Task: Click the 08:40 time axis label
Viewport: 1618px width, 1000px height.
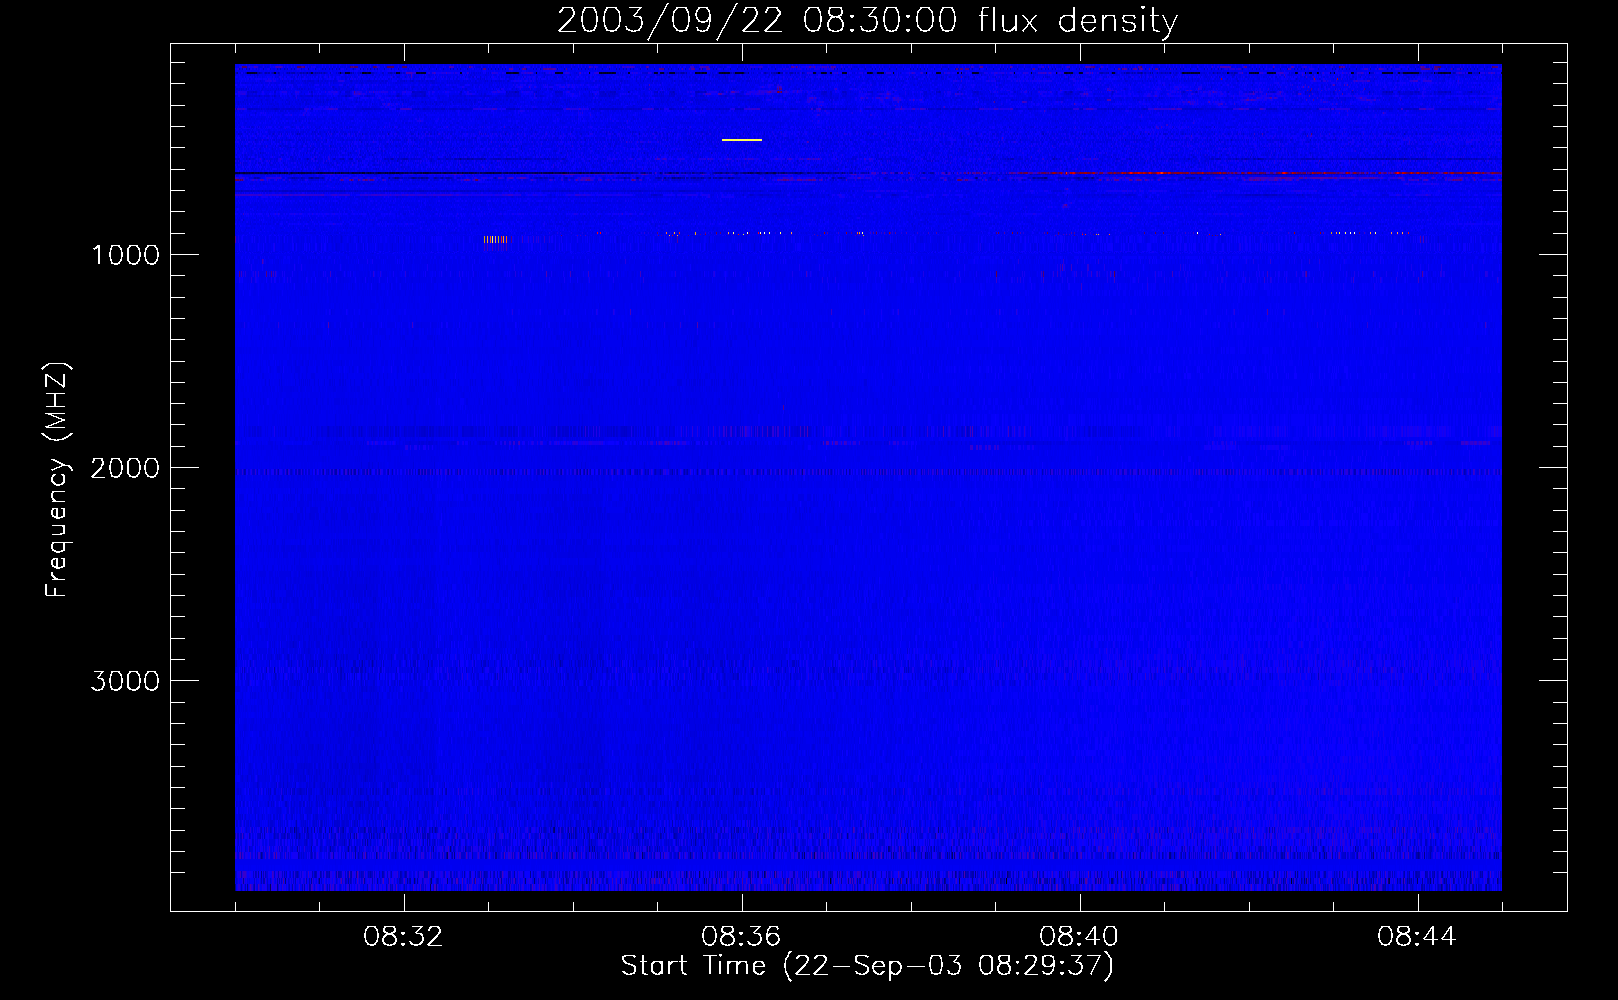Action: pyautogui.click(x=1079, y=937)
